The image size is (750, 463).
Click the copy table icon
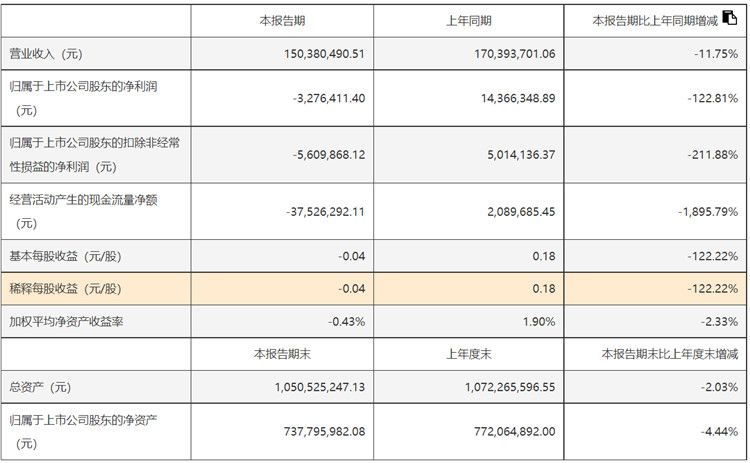click(729, 19)
